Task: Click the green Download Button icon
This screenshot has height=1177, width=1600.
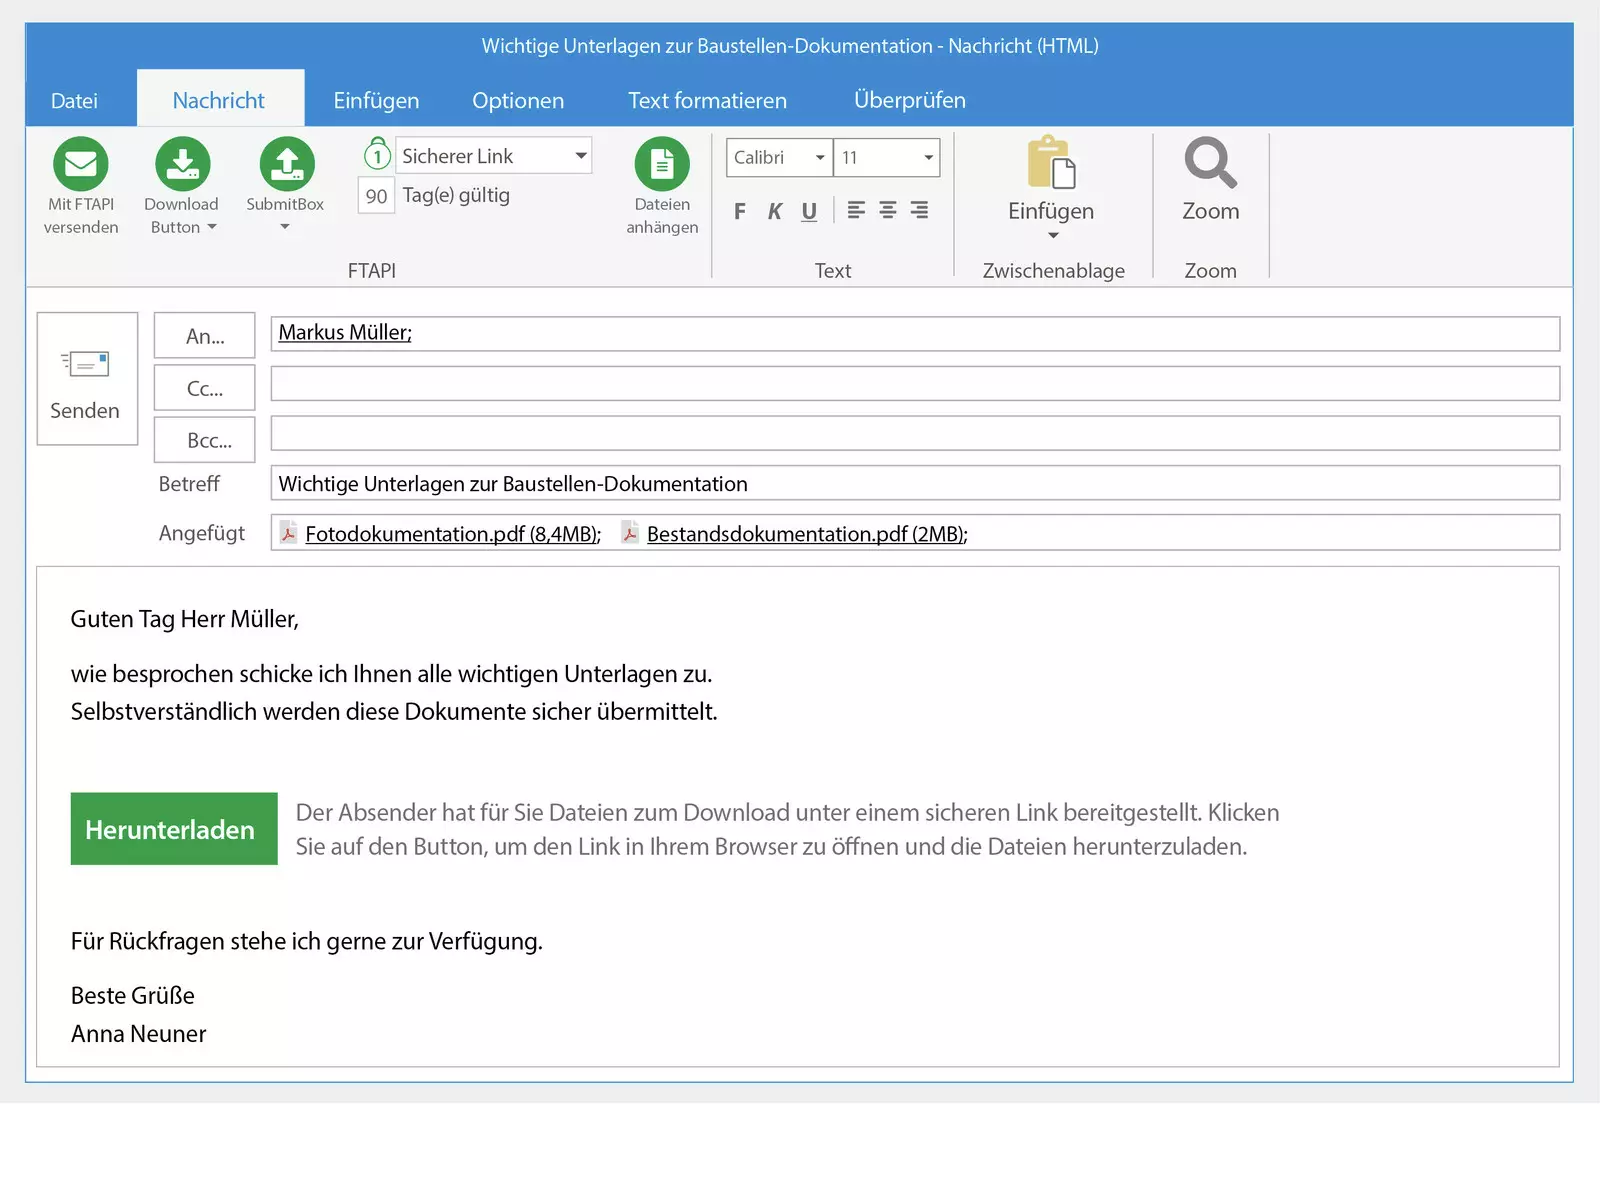Action: (182, 164)
